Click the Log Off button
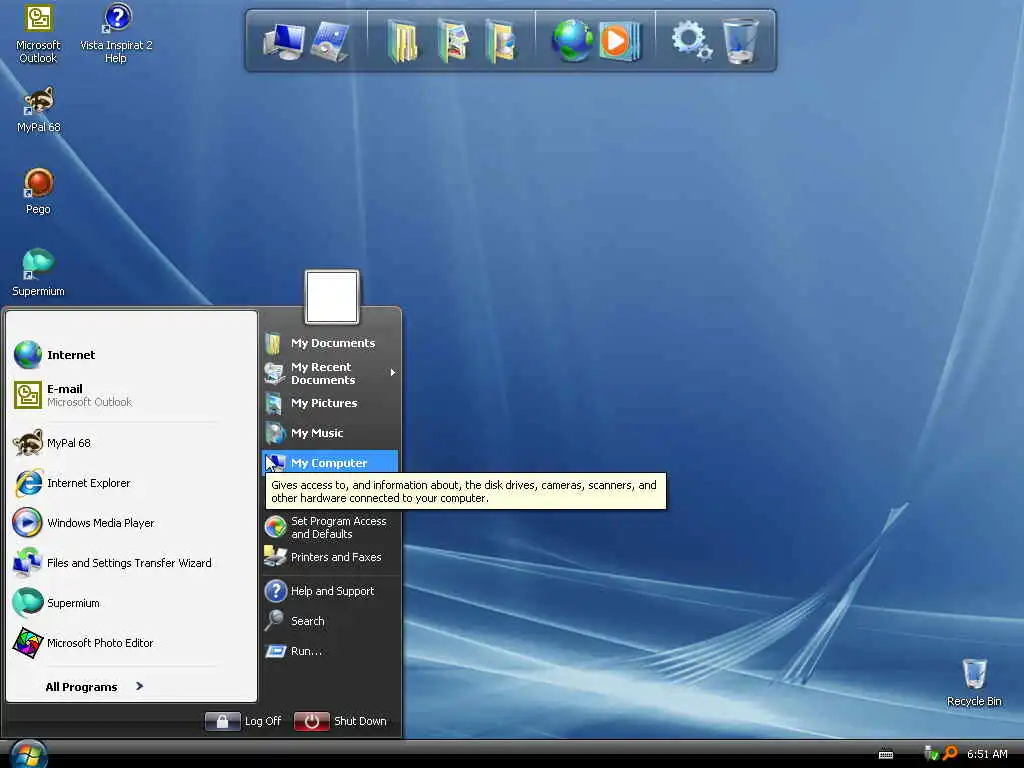This screenshot has height=768, width=1024. point(243,721)
